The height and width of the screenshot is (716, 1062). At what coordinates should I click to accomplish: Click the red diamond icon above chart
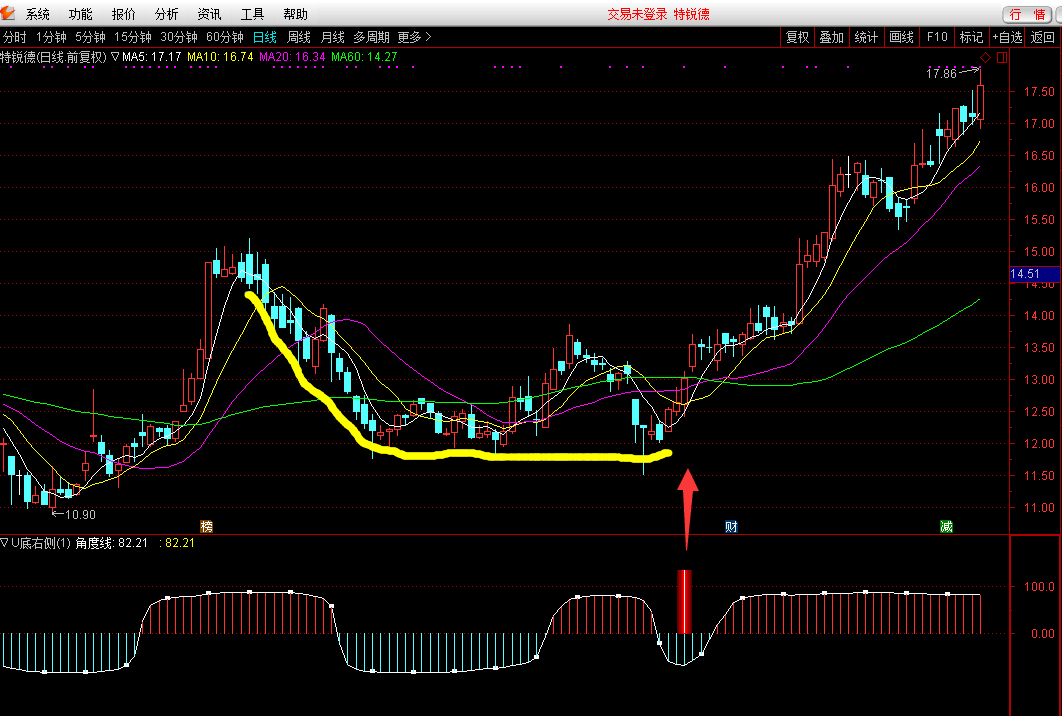(x=986, y=58)
